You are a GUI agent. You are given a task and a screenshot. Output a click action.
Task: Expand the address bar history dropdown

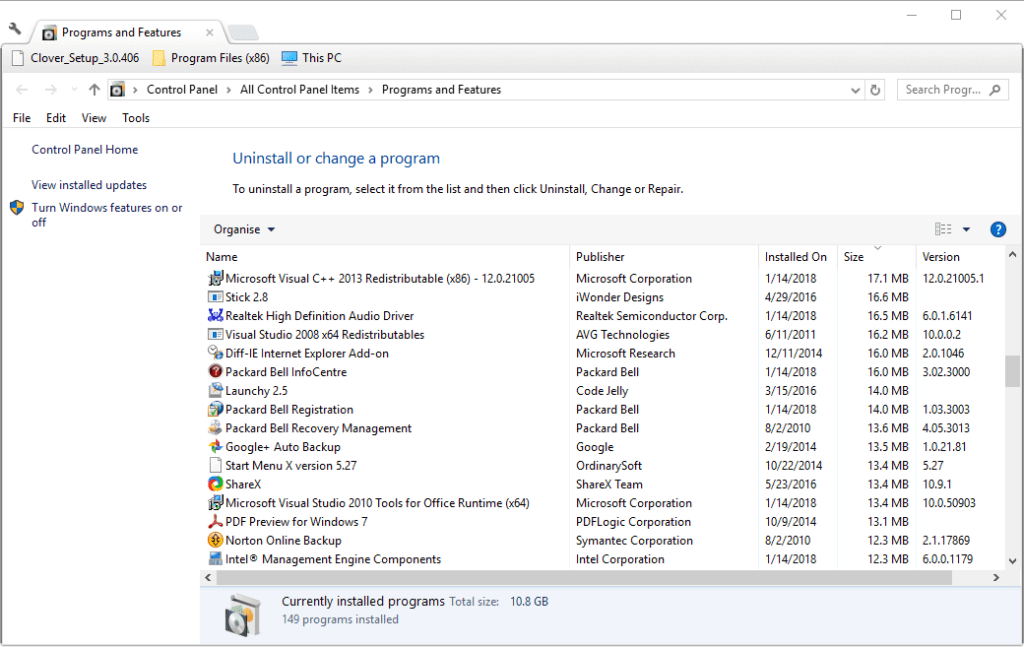[856, 91]
